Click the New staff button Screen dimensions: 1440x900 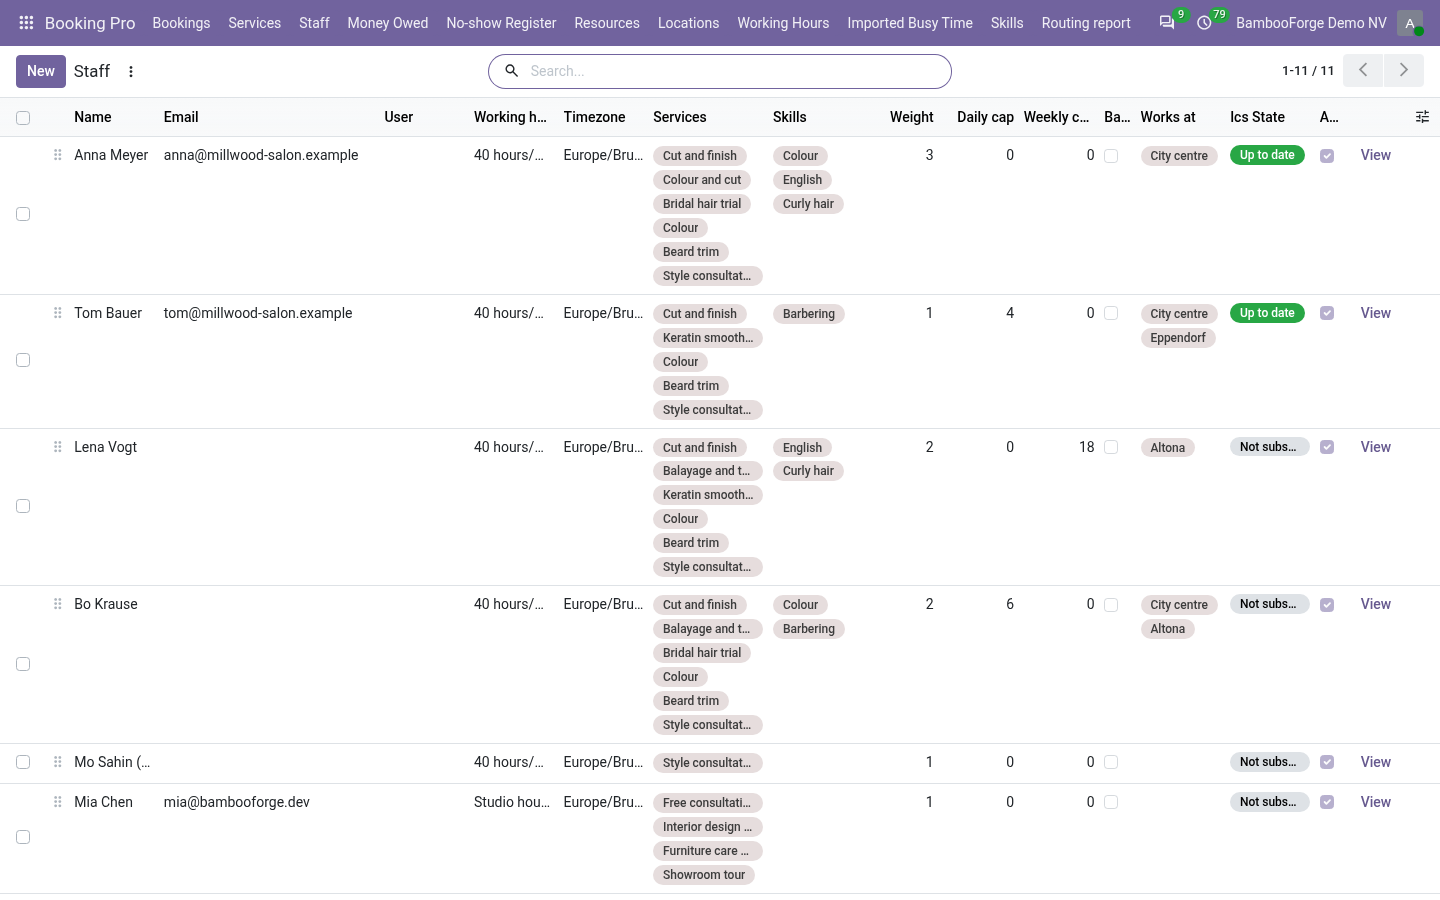click(x=41, y=71)
